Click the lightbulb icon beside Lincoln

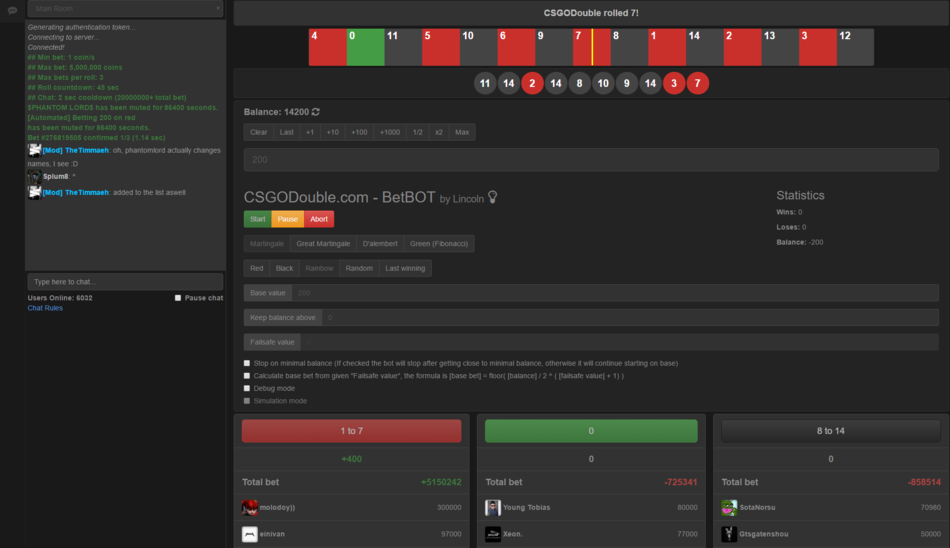pyautogui.click(x=493, y=197)
